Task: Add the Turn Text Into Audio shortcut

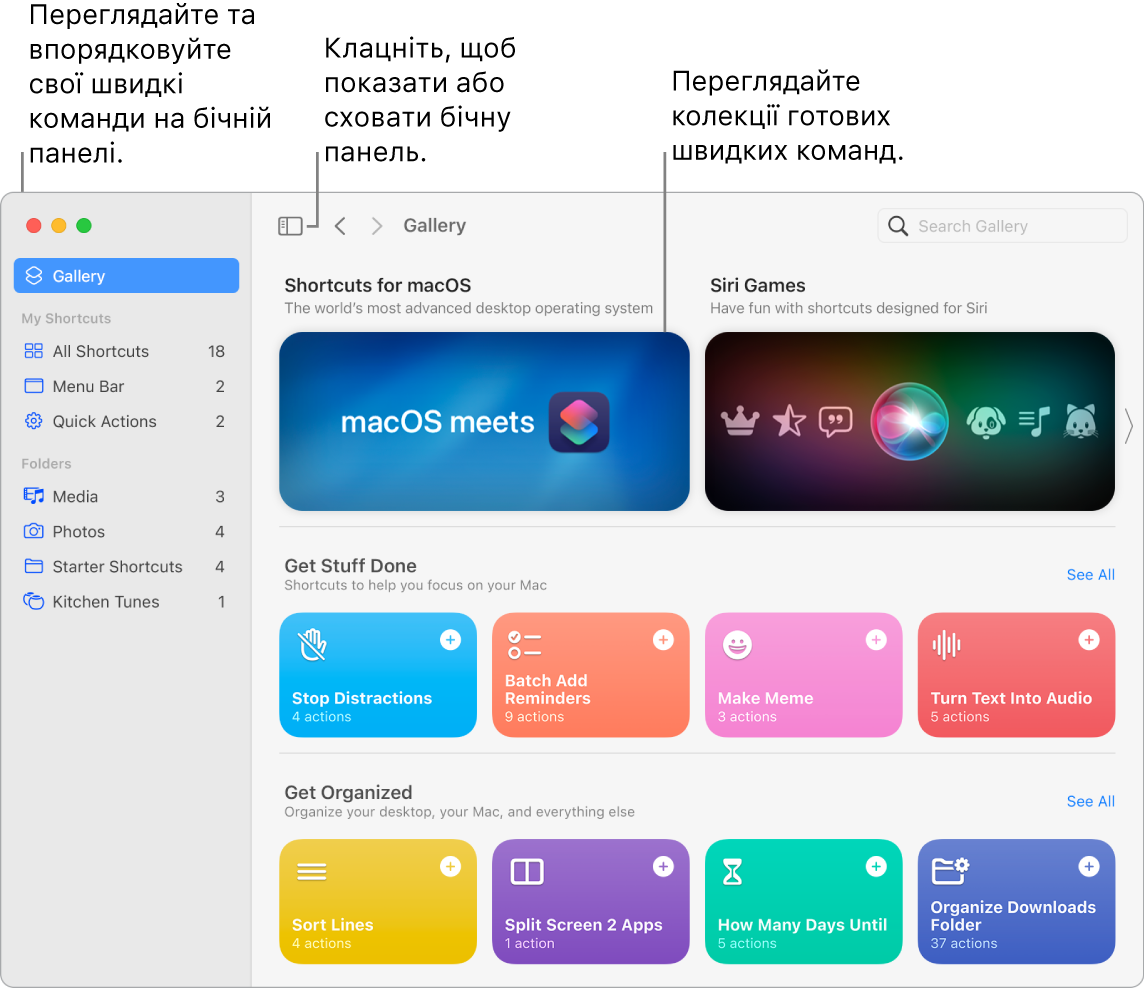Action: point(1088,639)
